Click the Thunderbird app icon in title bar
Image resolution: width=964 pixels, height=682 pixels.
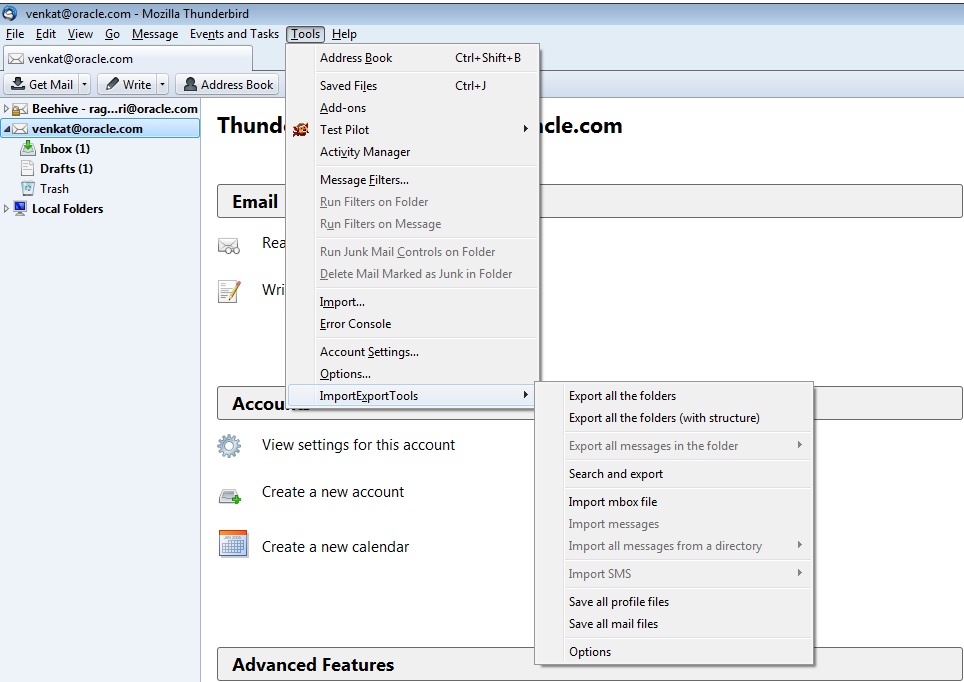click(9, 12)
